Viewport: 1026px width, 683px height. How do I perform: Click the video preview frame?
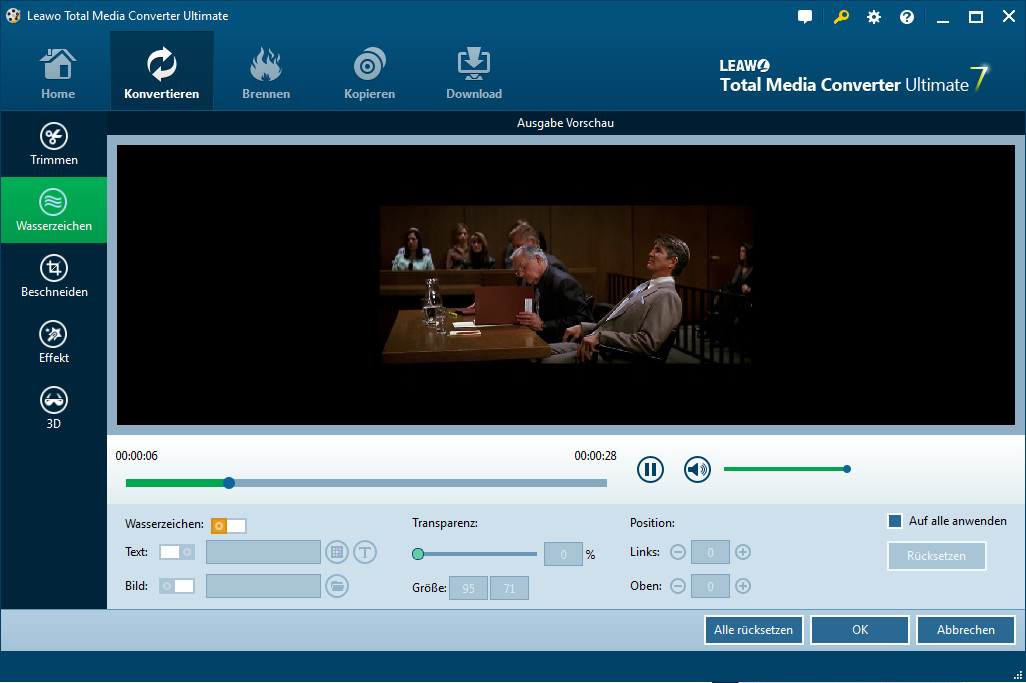(x=566, y=285)
